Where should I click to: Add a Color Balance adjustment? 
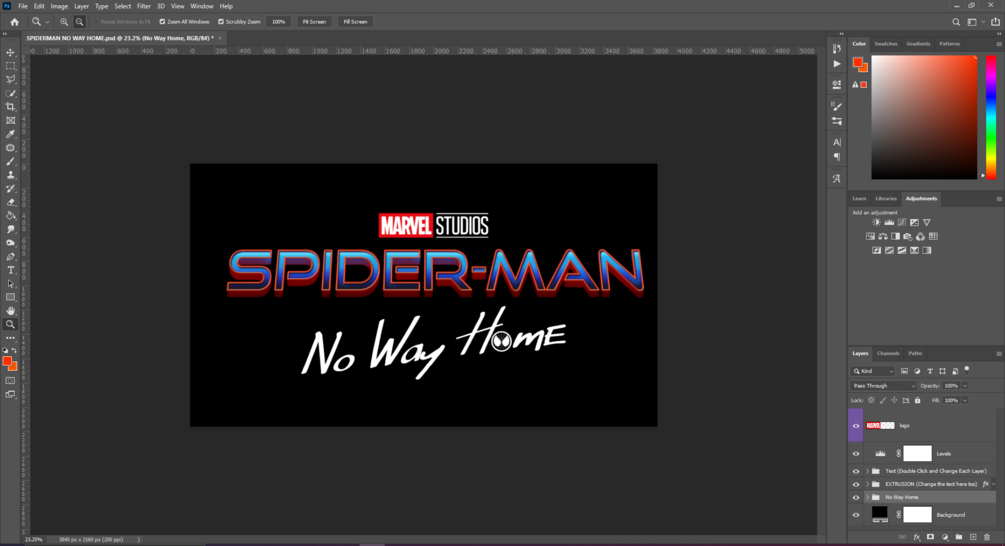(883, 236)
